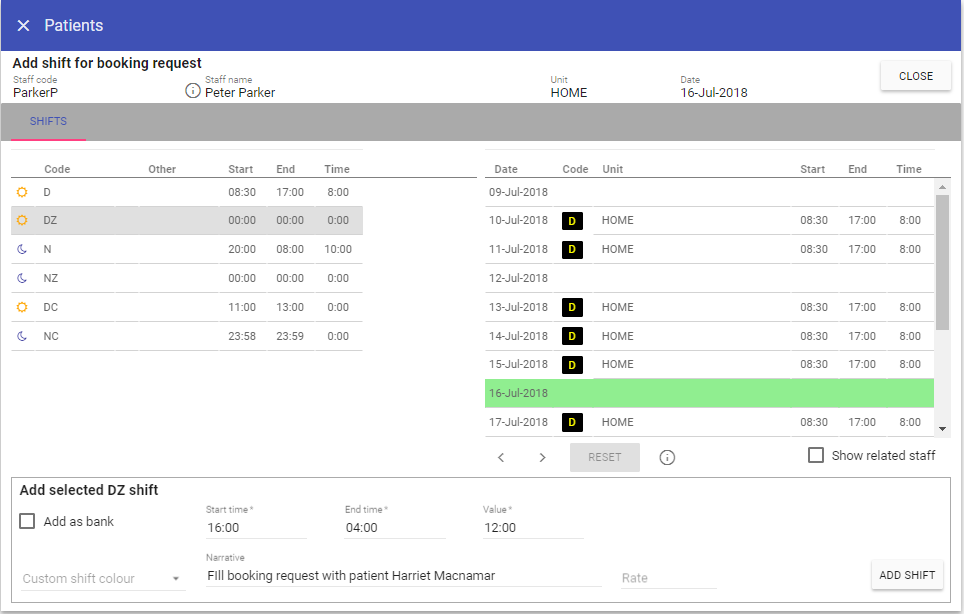Click the info icon next to Reset
Viewport: 964px width, 614px height.
pos(667,457)
